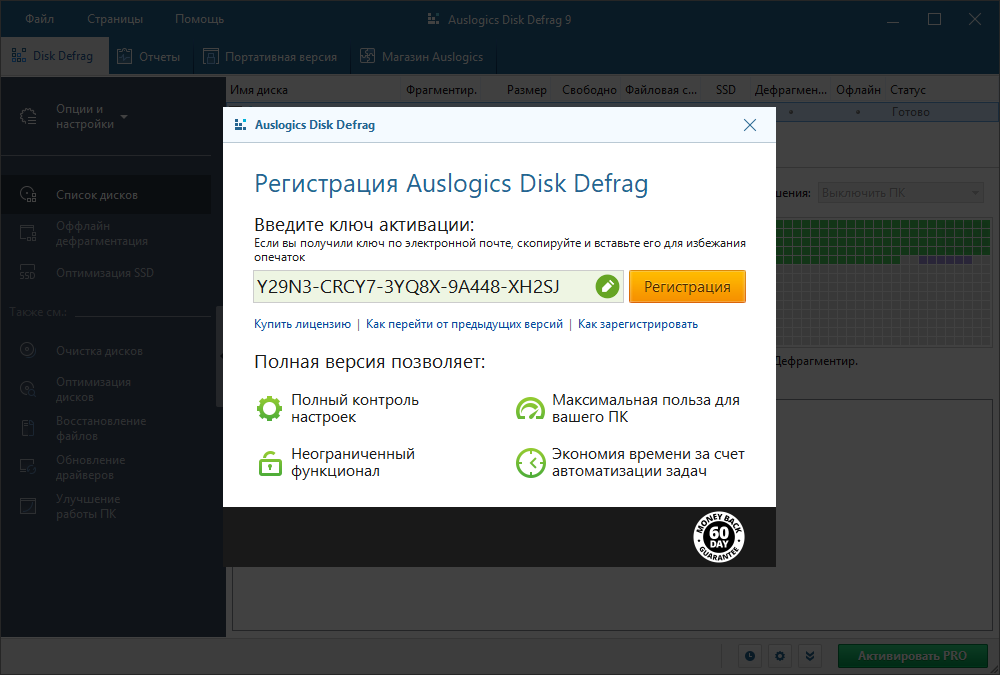Click the Улучшение работы ПК icon

click(x=27, y=506)
